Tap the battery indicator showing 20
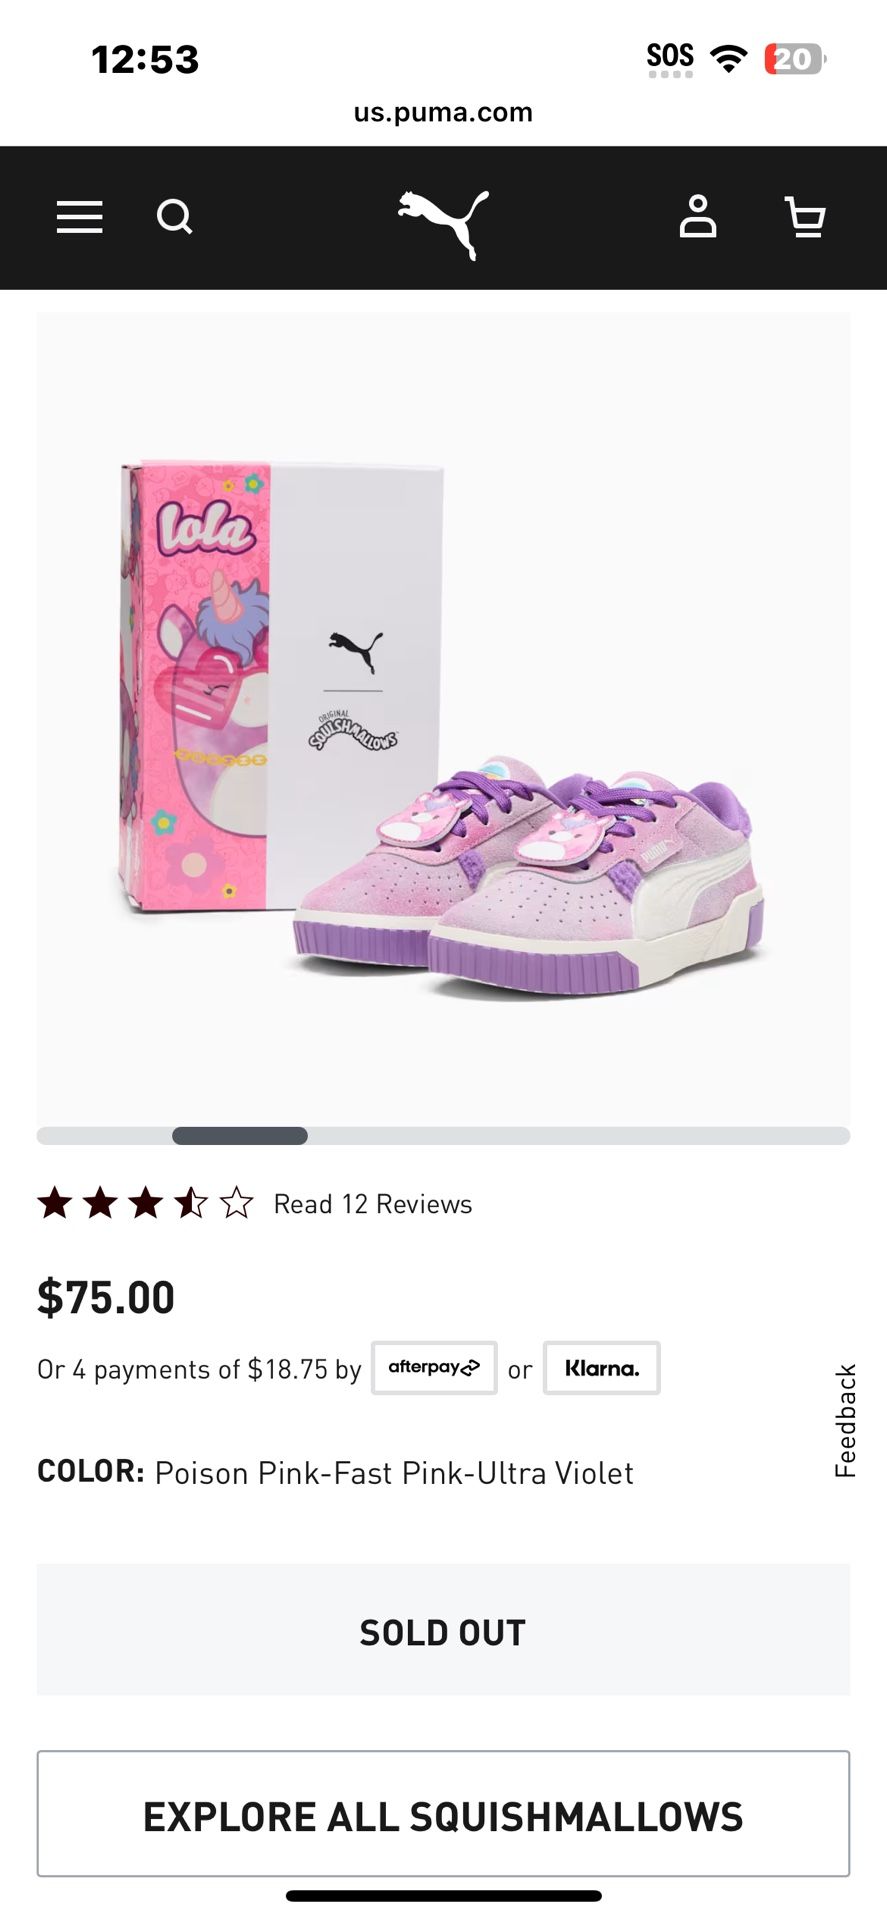 point(792,59)
